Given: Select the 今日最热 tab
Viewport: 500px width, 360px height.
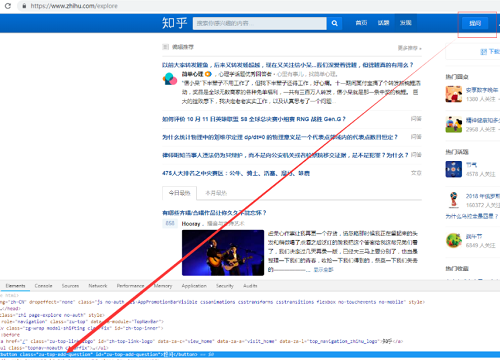Looking at the screenshot, I should [x=179, y=193].
